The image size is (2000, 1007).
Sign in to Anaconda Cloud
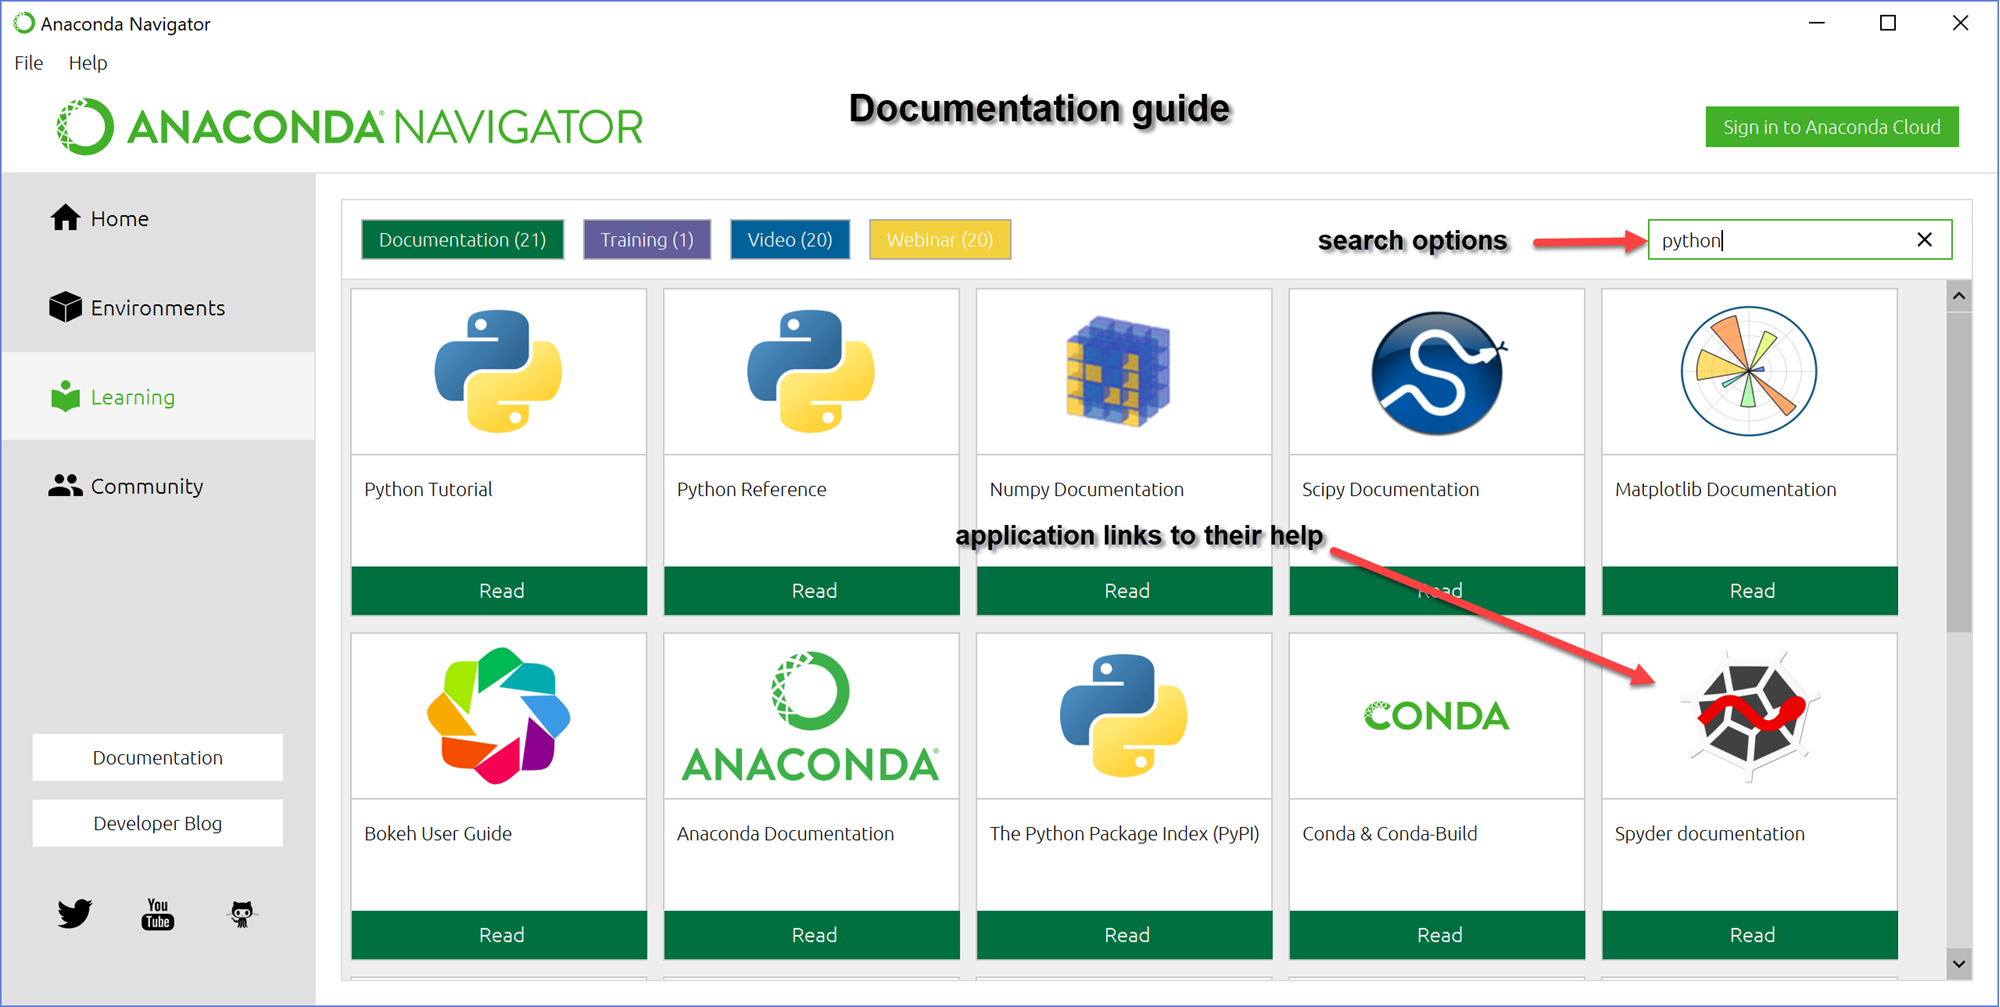pyautogui.click(x=1832, y=127)
